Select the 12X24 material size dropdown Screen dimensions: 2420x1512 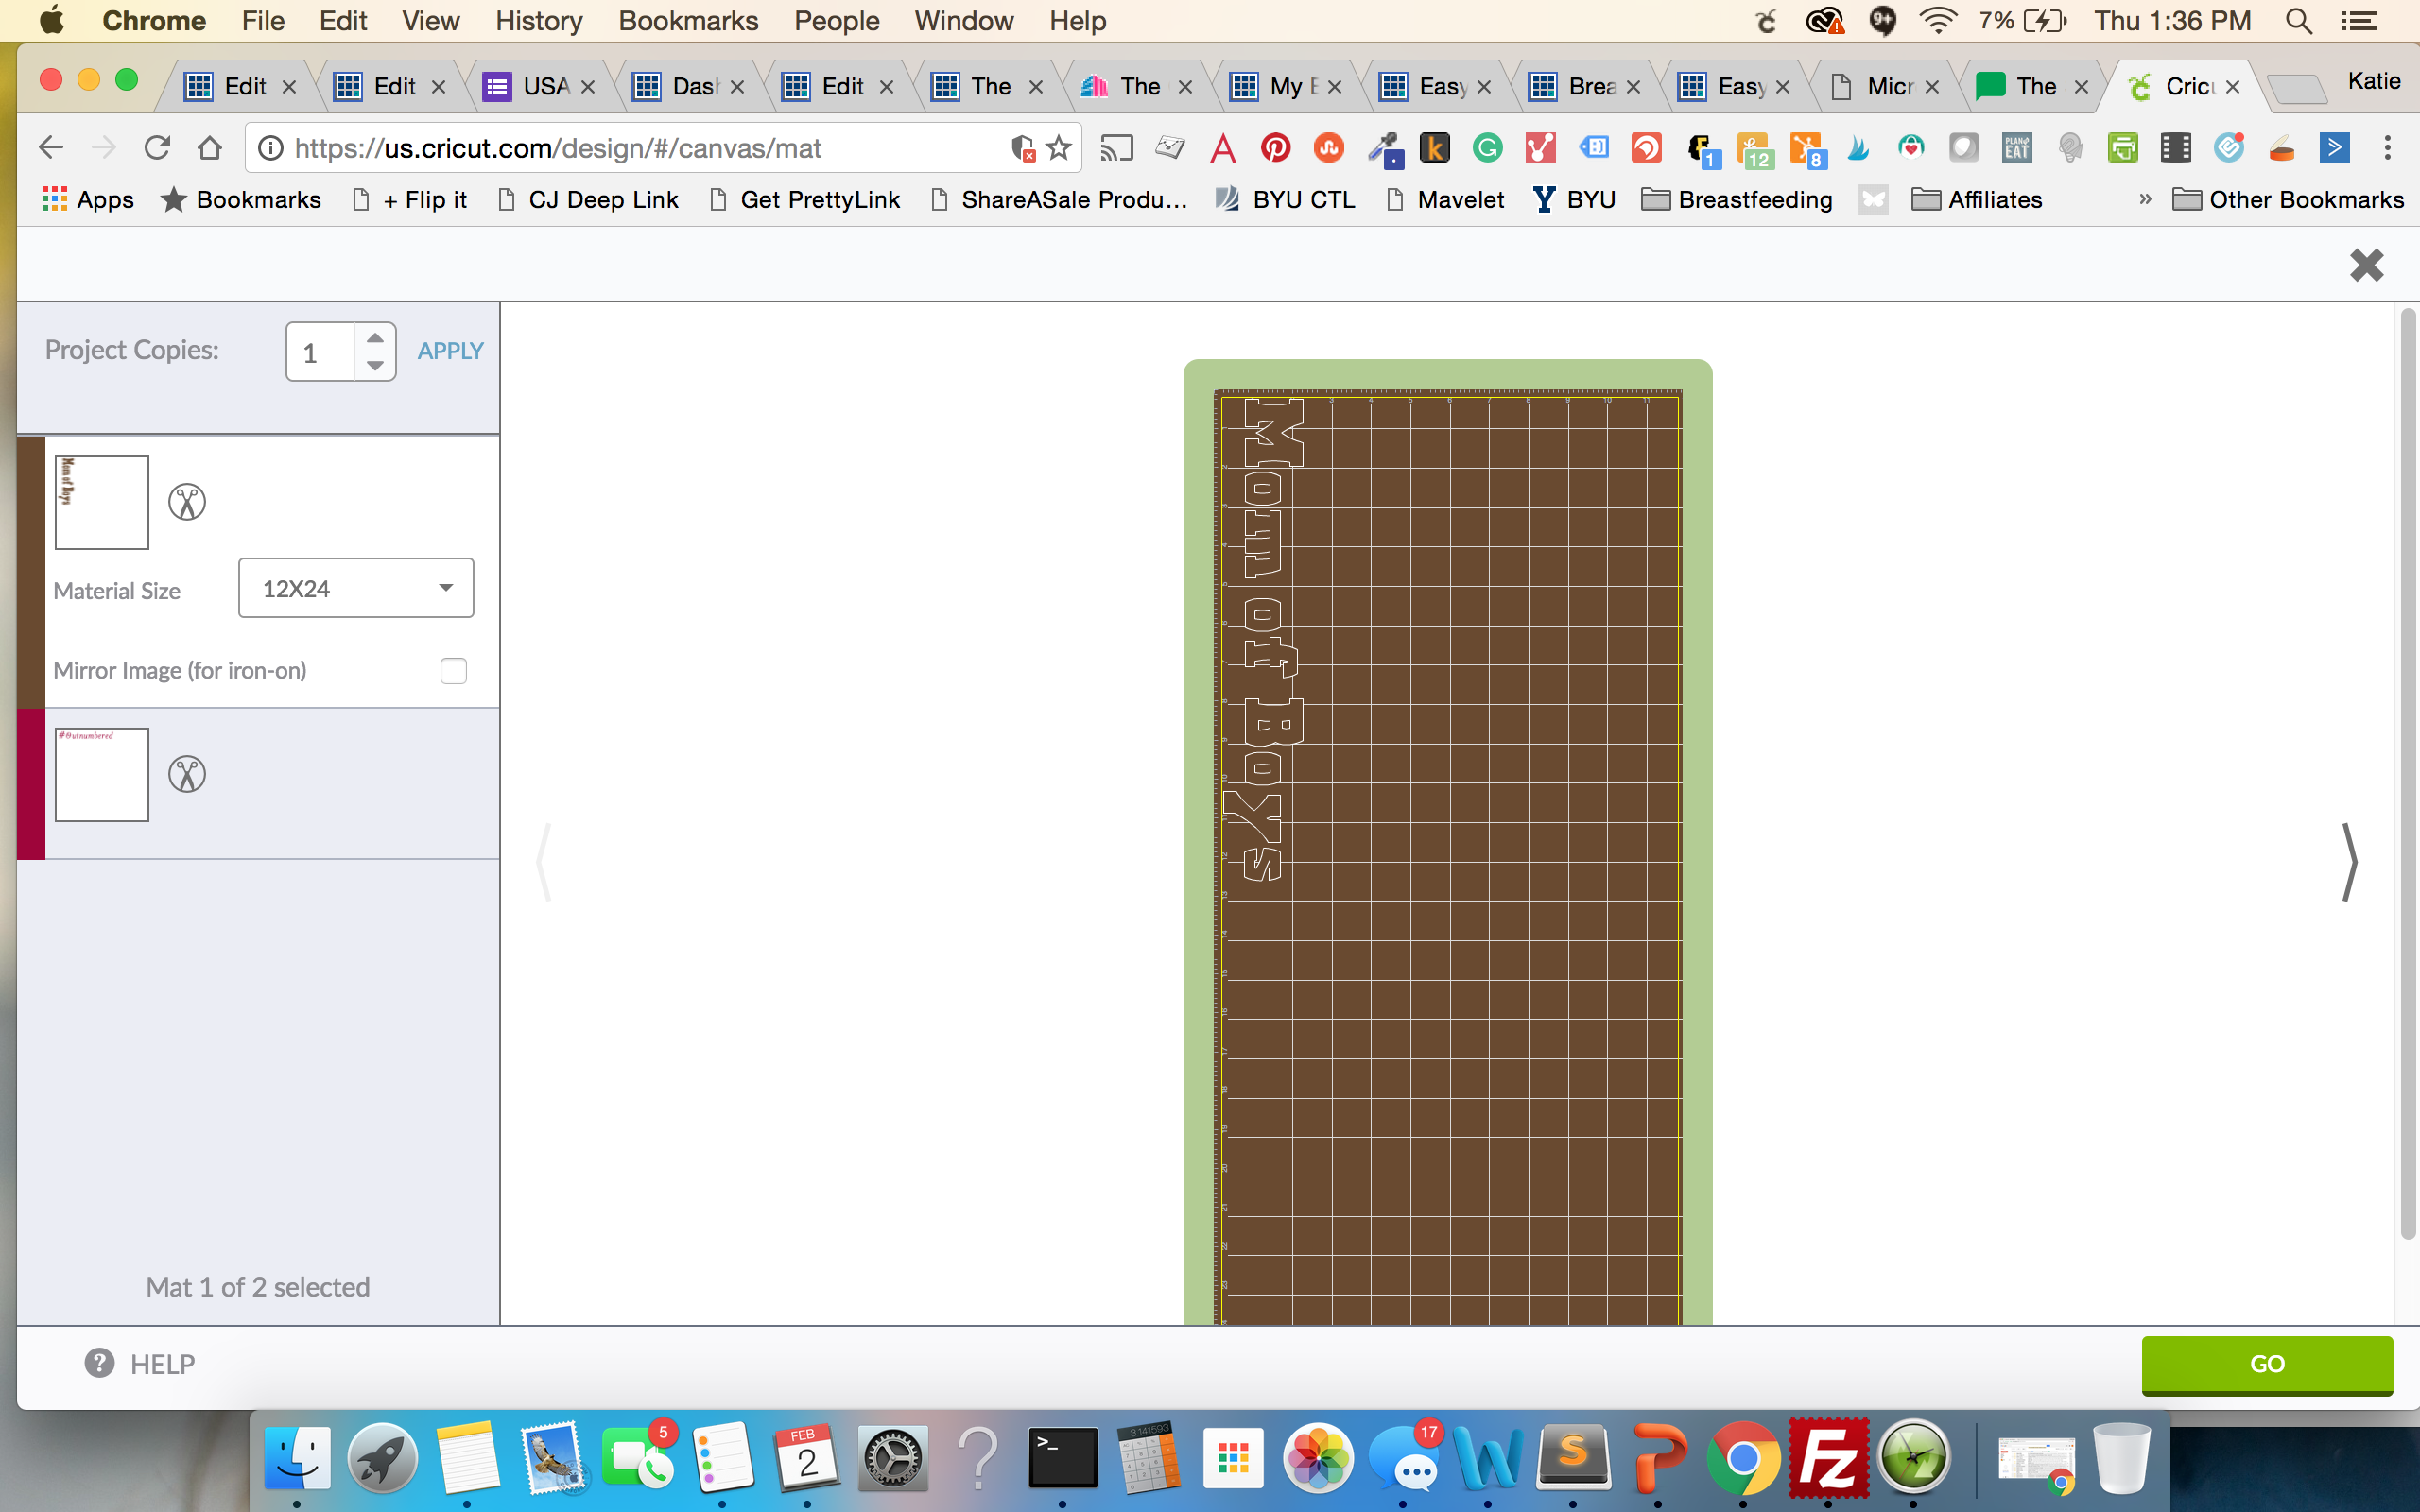tap(355, 589)
